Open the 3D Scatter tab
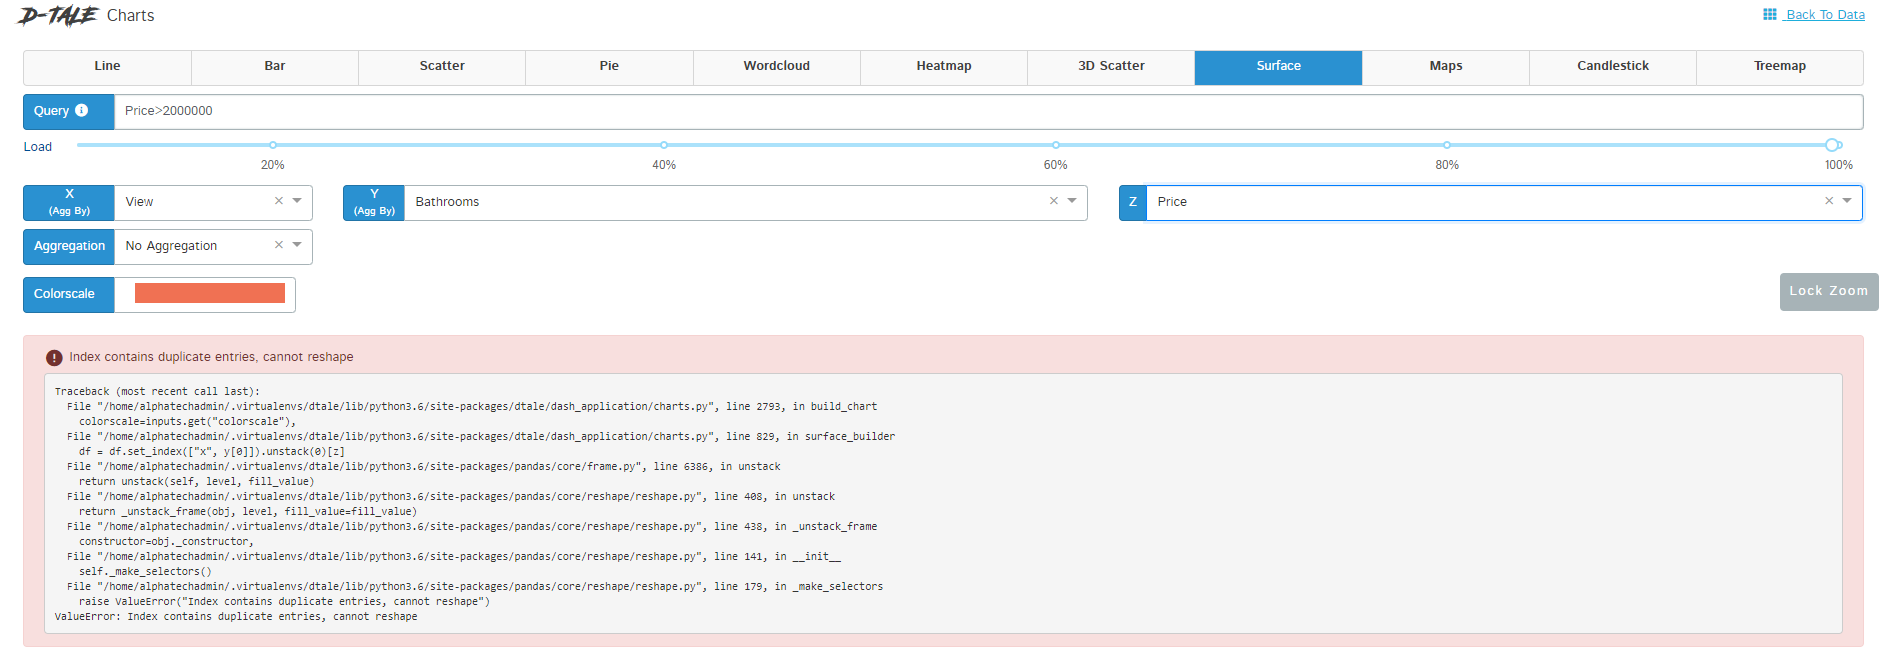This screenshot has width=1881, height=665. click(x=1111, y=66)
